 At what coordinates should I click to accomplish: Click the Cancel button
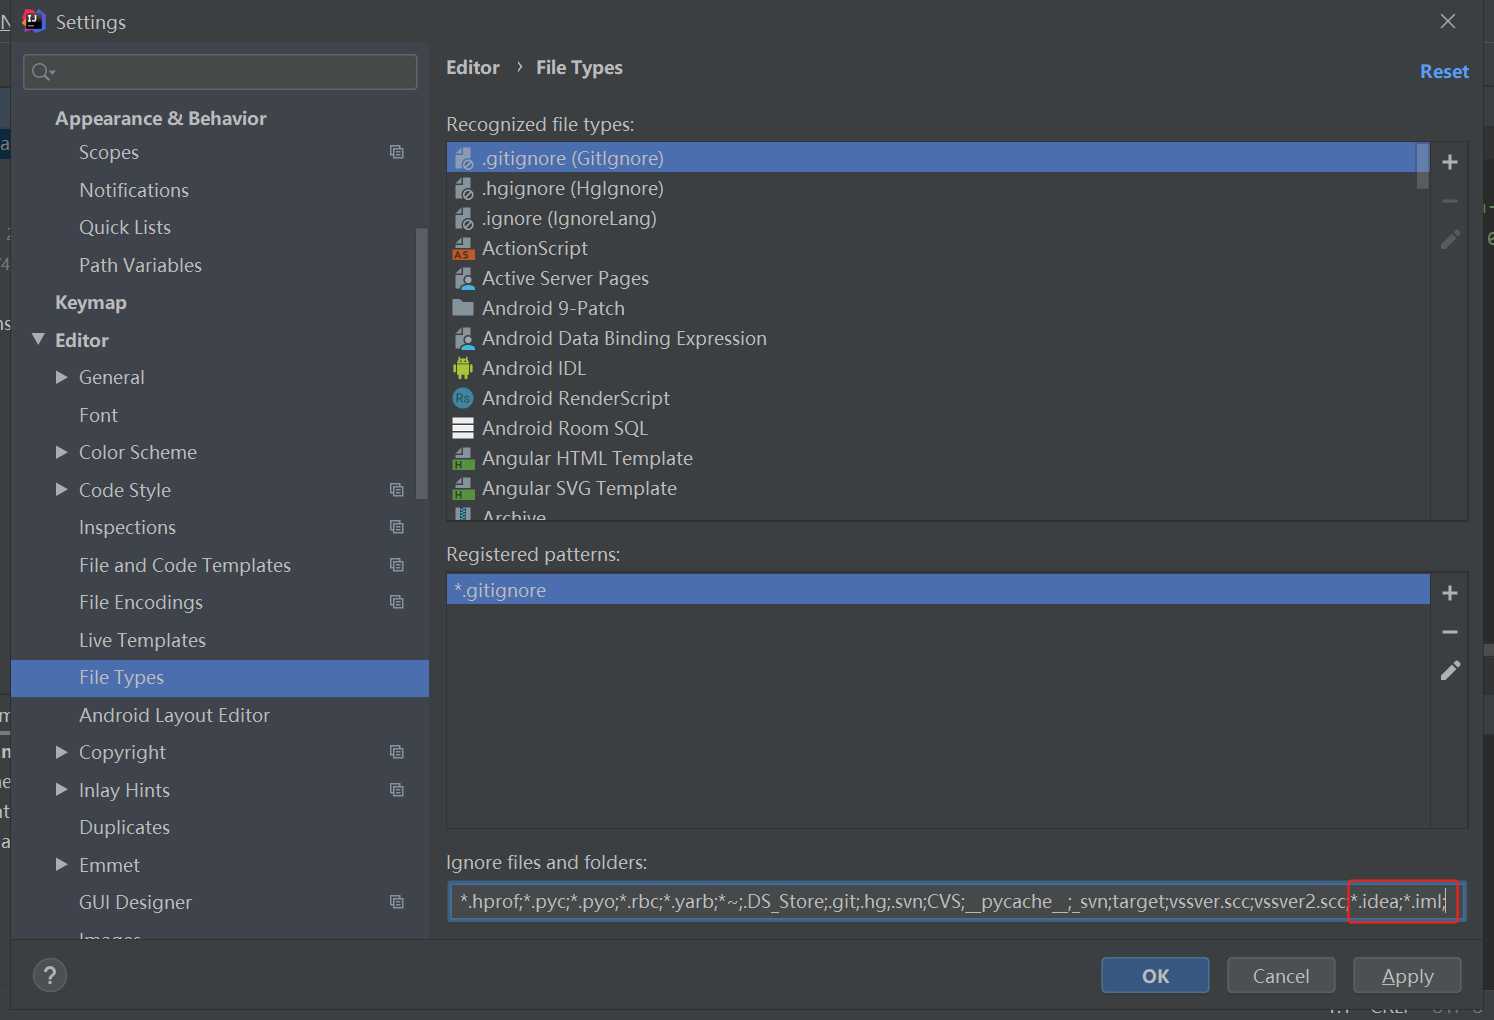1281,975
